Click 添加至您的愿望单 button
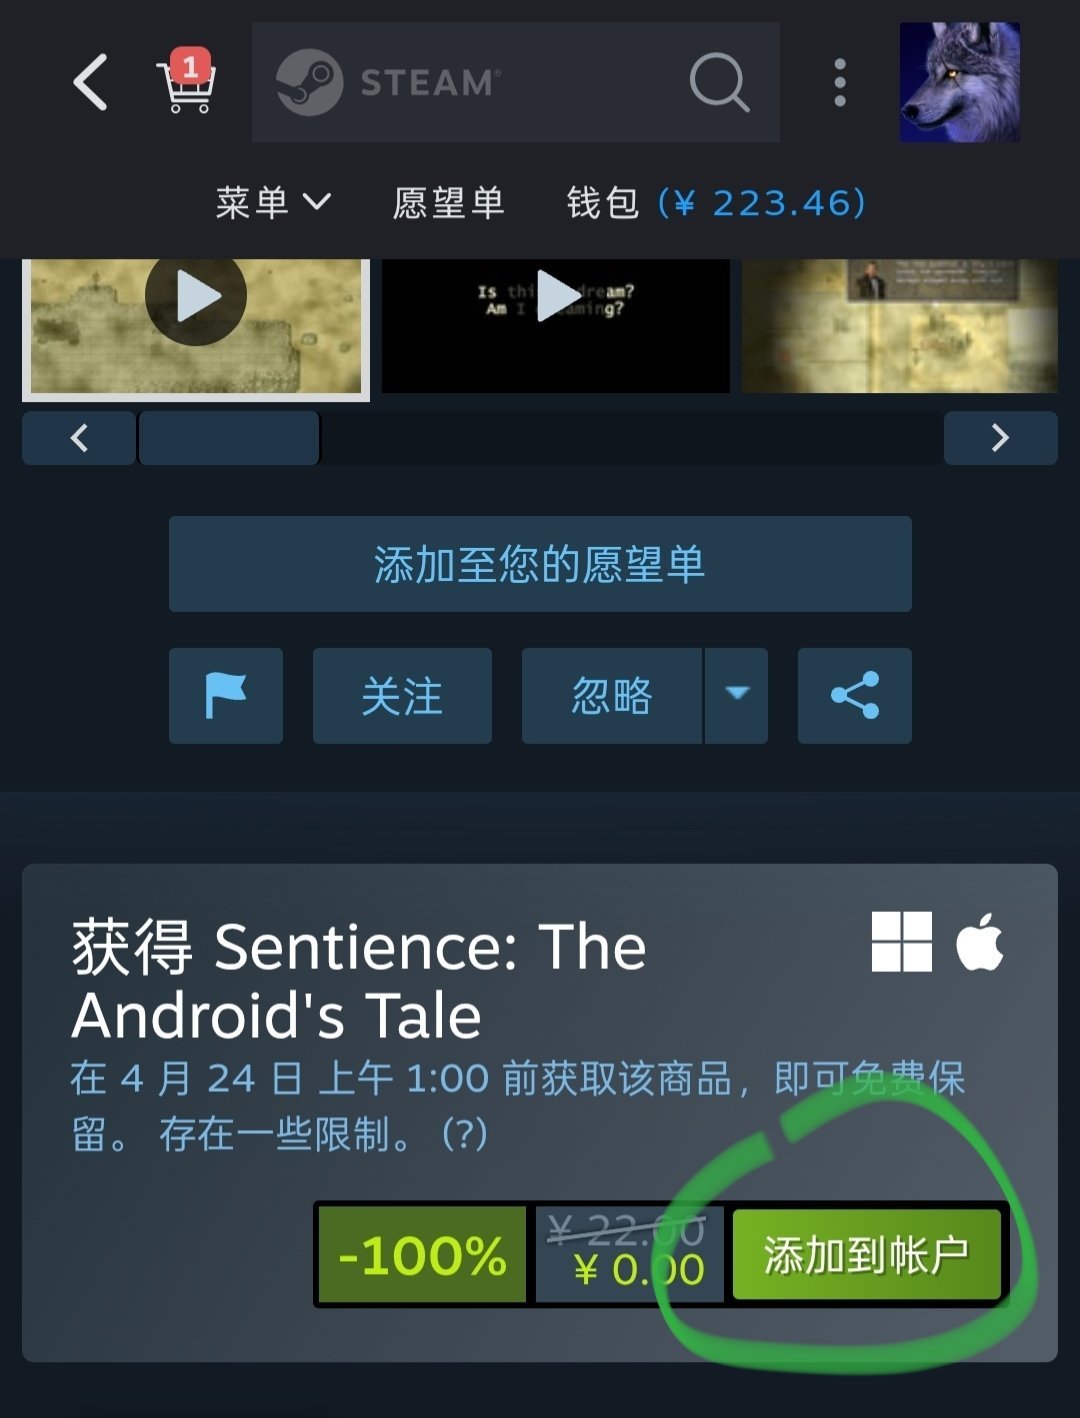The height and width of the screenshot is (1418, 1080). click(540, 564)
